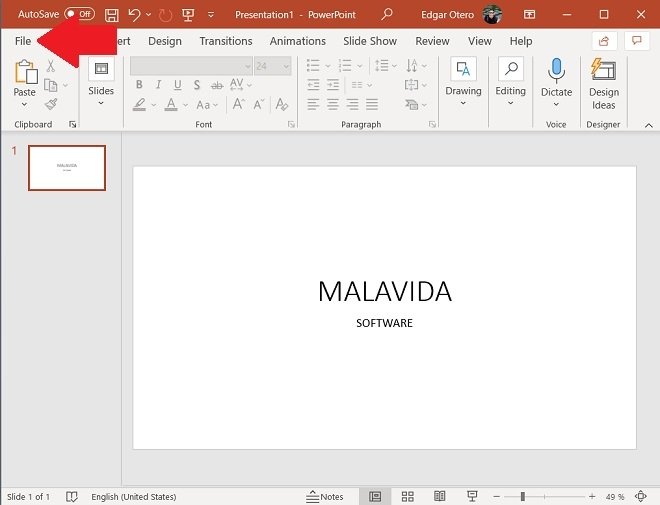The image size is (660, 505).
Task: Click English (United States) language
Action: click(x=134, y=497)
